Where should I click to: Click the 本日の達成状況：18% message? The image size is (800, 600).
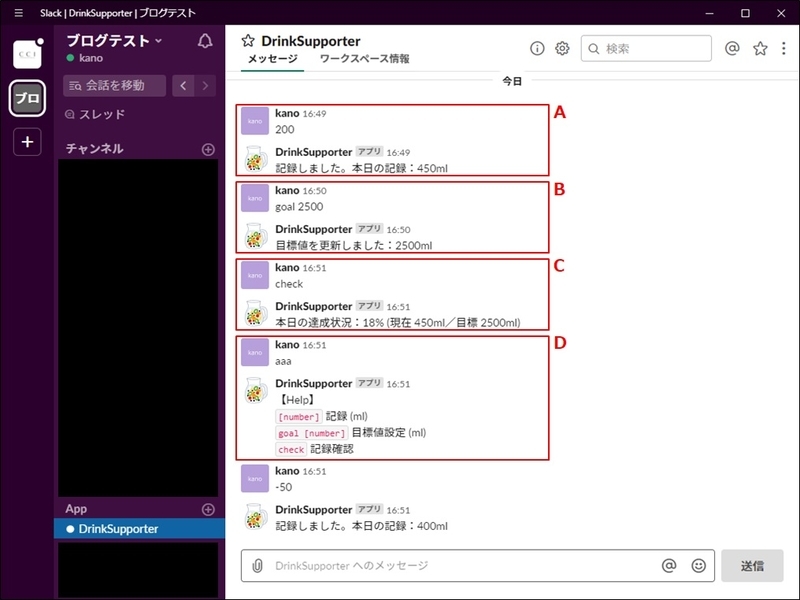click(x=398, y=322)
